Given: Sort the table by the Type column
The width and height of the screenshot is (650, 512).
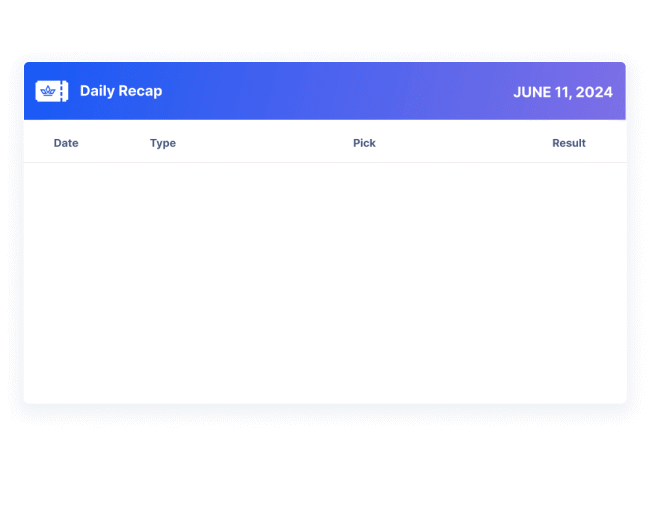Looking at the screenshot, I should tap(163, 143).
